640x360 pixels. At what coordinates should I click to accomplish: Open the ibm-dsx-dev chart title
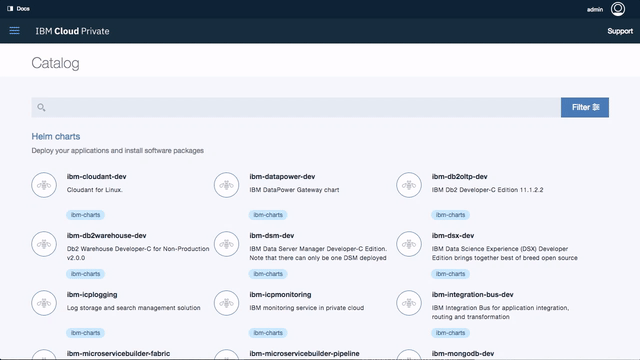(453, 236)
